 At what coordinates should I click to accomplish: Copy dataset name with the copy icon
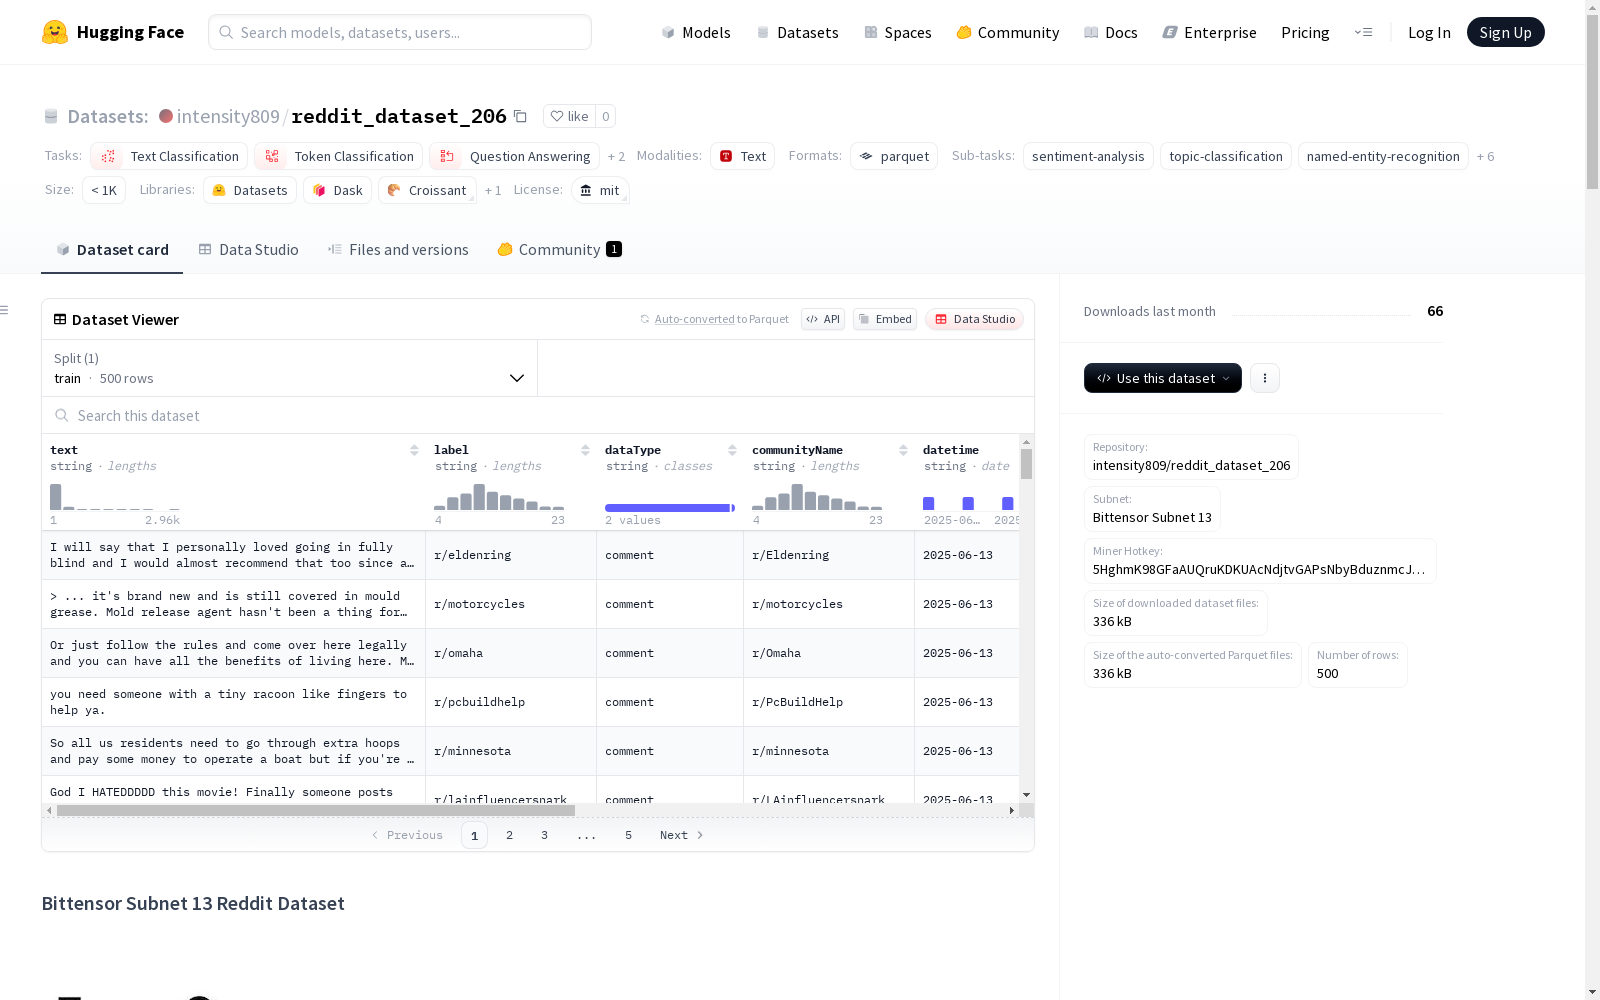click(x=520, y=116)
